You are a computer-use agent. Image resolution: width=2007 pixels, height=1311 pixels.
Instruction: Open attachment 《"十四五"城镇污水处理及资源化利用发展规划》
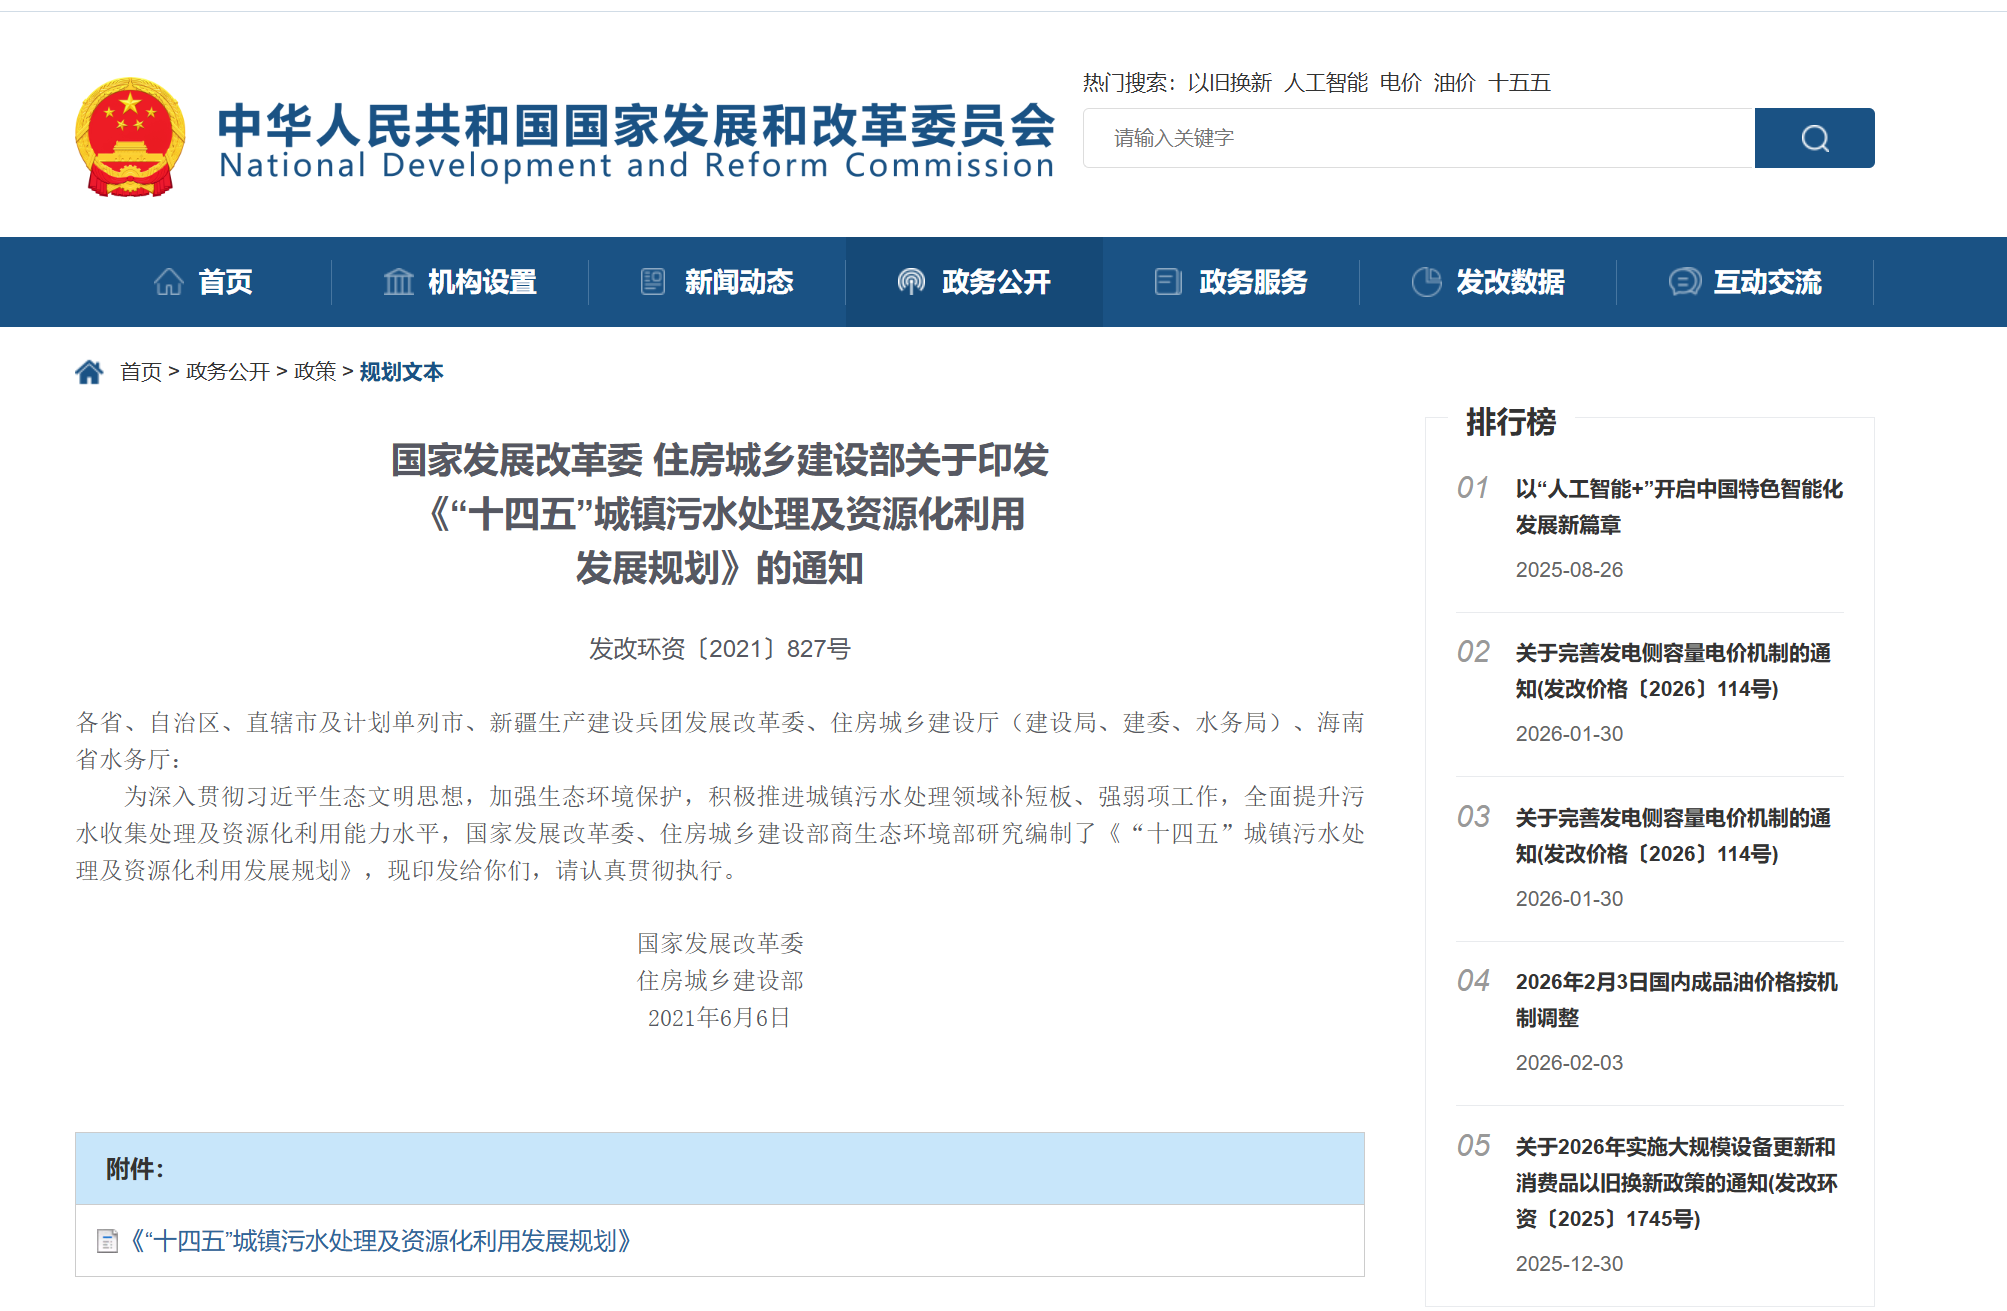click(x=380, y=1241)
